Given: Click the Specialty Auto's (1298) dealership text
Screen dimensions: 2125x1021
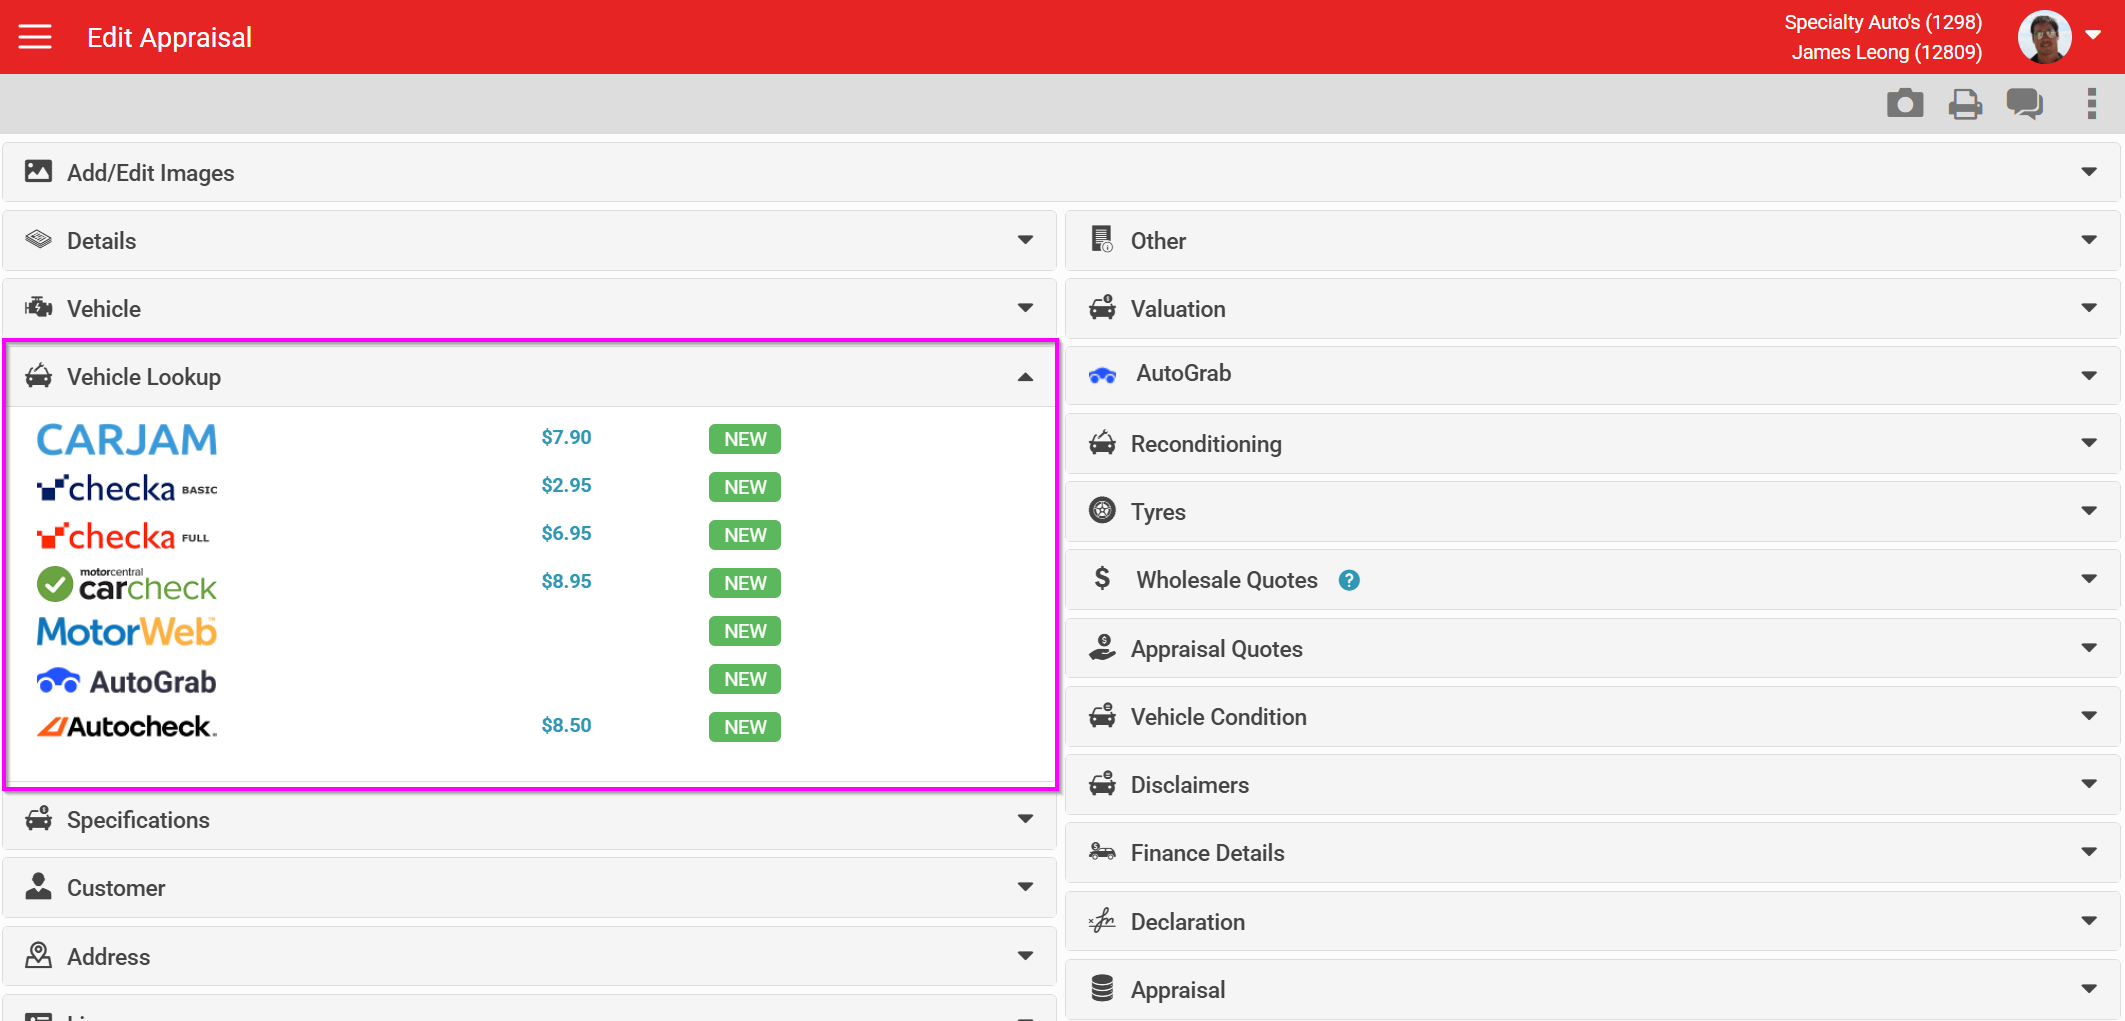Looking at the screenshot, I should point(1883,22).
